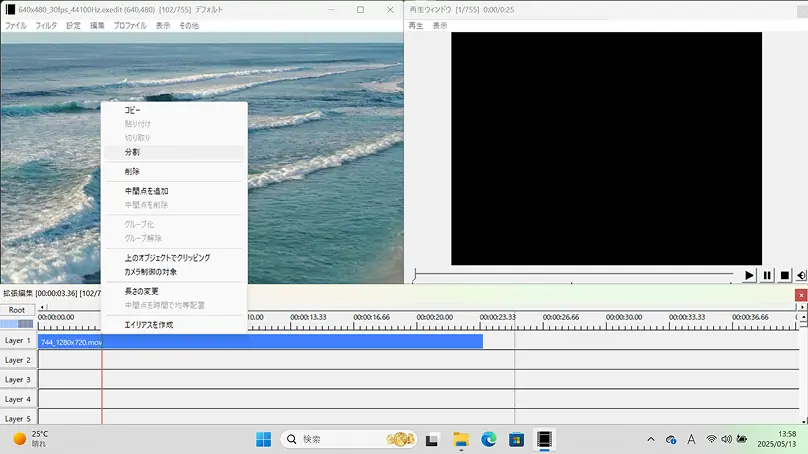Image resolution: width=808 pixels, height=454 pixels.
Task: Open the 表示 menu in main window
Action: 163,25
